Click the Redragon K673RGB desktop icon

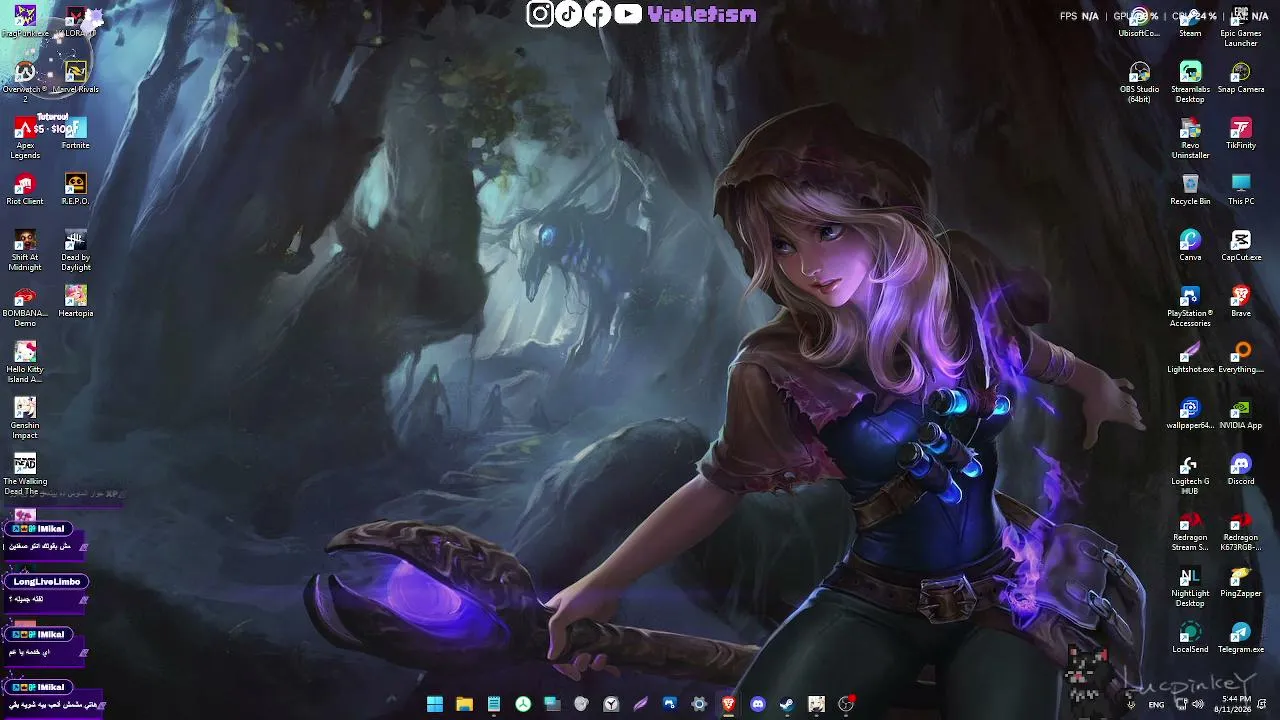[1241, 530]
